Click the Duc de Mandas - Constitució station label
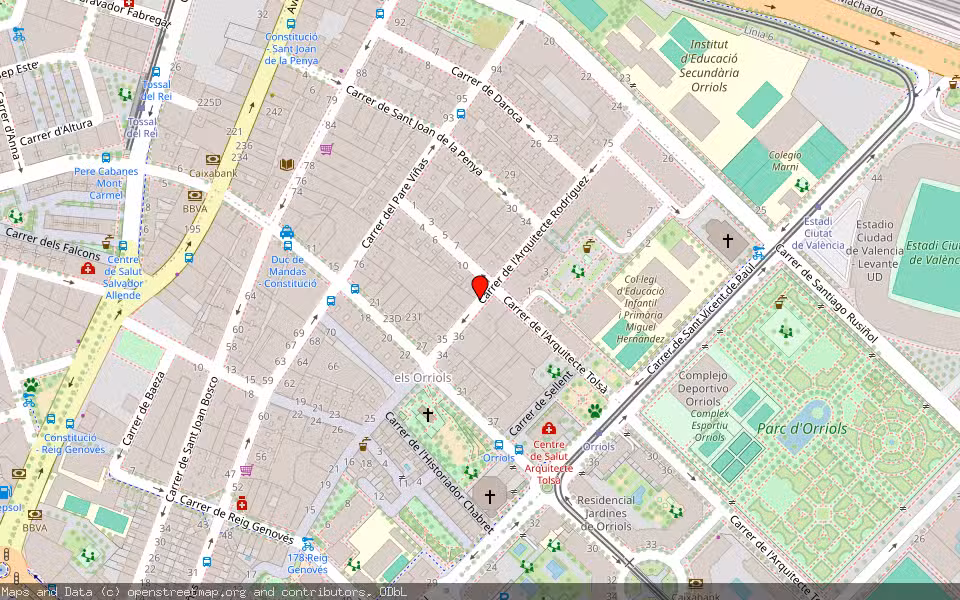 (290, 272)
